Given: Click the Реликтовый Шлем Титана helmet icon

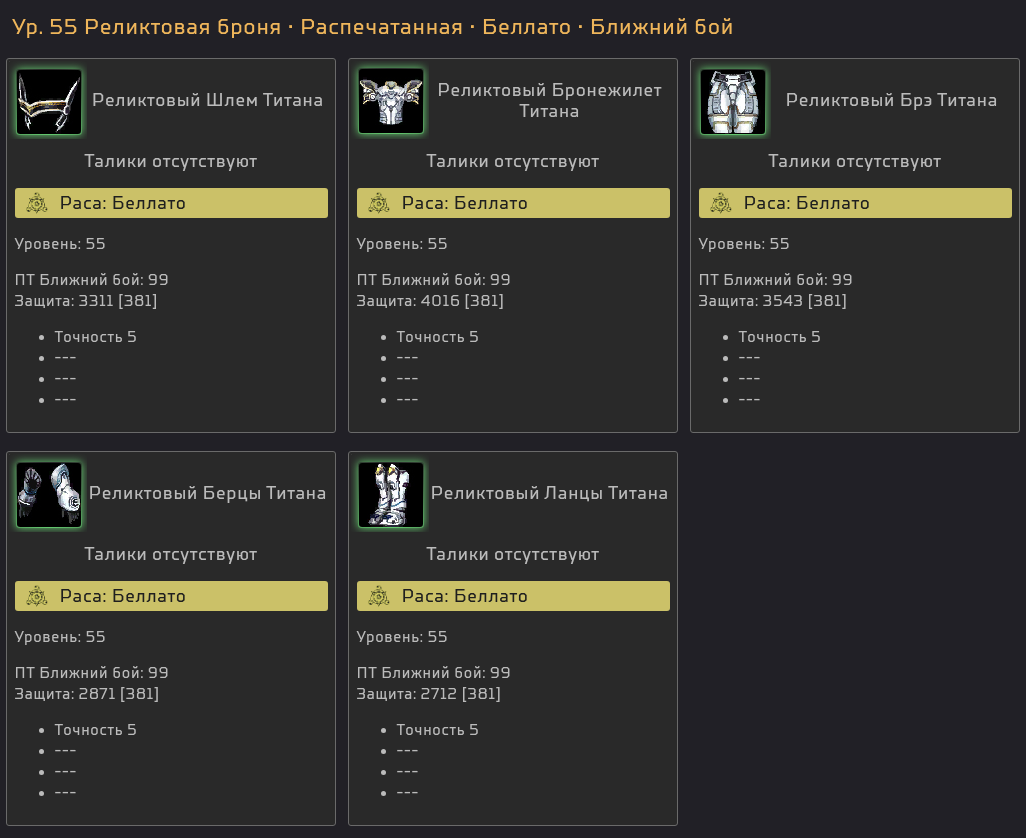Looking at the screenshot, I should pos(49,102).
